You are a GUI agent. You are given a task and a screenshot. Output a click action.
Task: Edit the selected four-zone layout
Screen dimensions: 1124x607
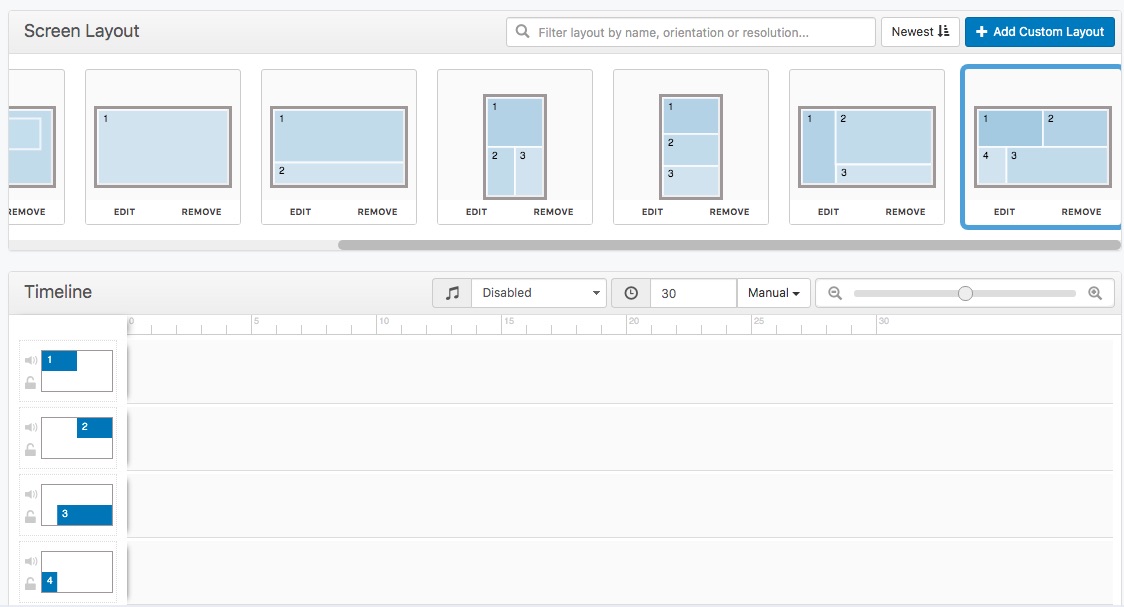click(x=1004, y=211)
